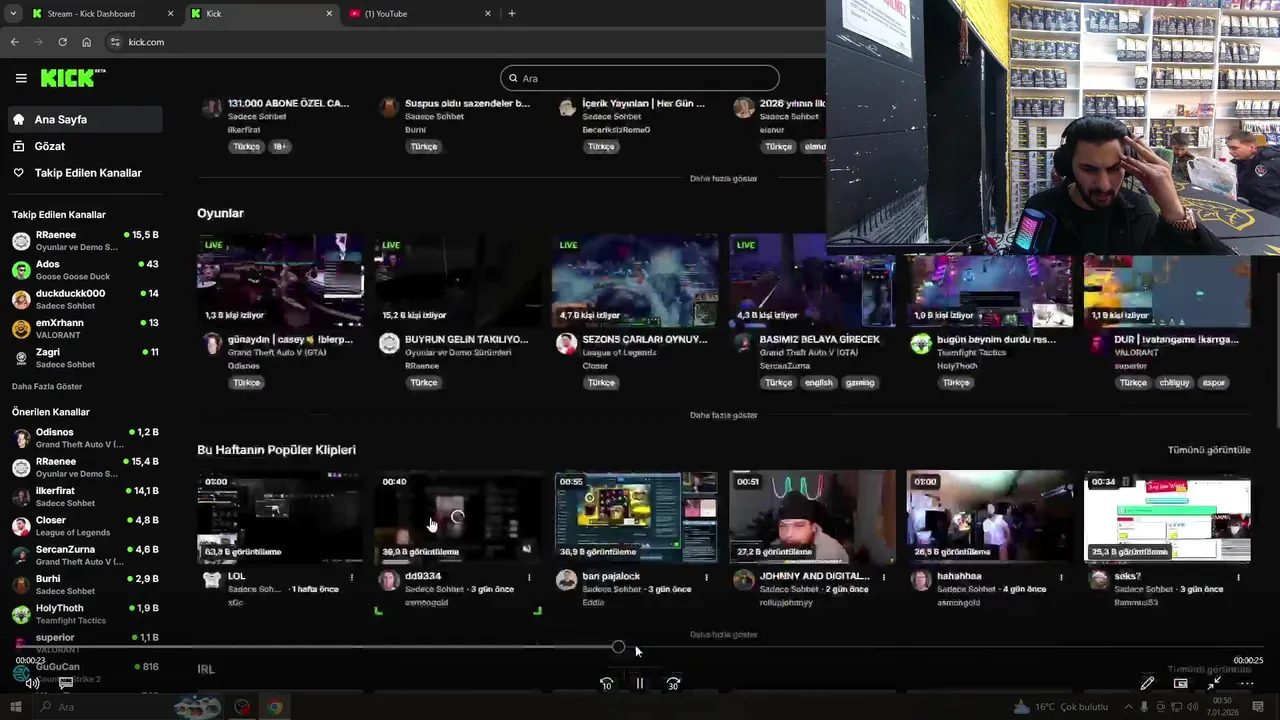Click the chillguy tag under VALORANT stream
This screenshot has height=720, width=1280.
pos(1174,383)
